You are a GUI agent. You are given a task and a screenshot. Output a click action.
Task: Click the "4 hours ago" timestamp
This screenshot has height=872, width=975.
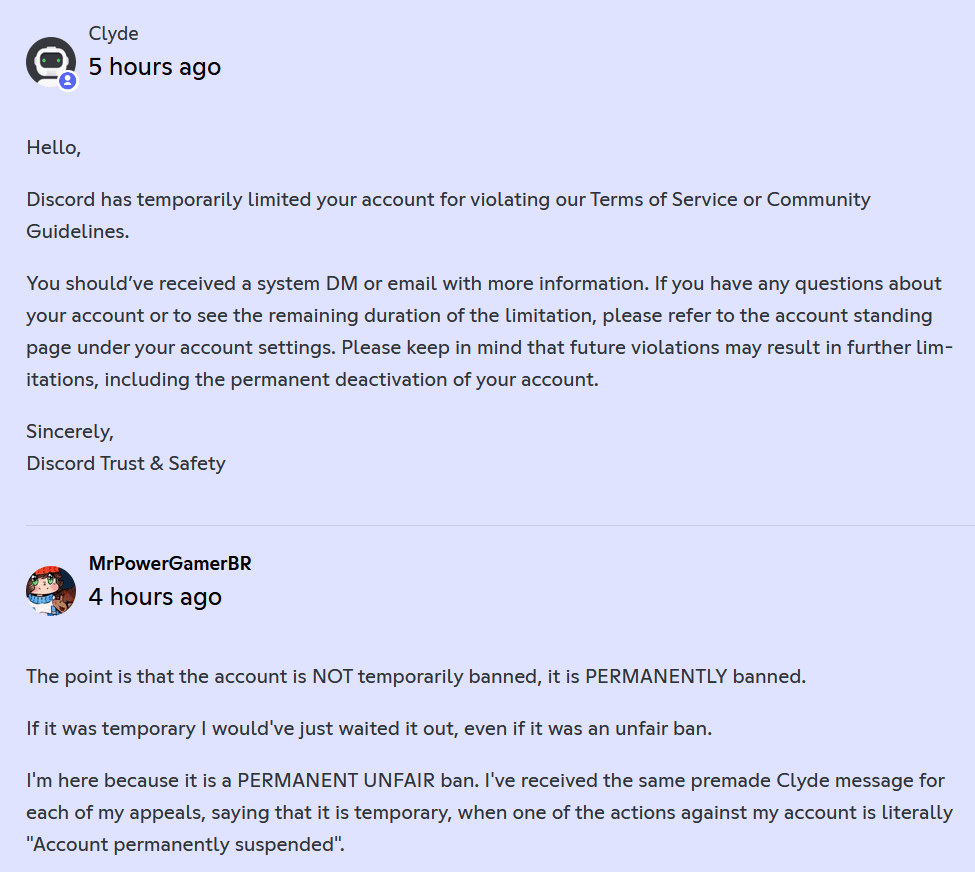pyautogui.click(x=155, y=597)
